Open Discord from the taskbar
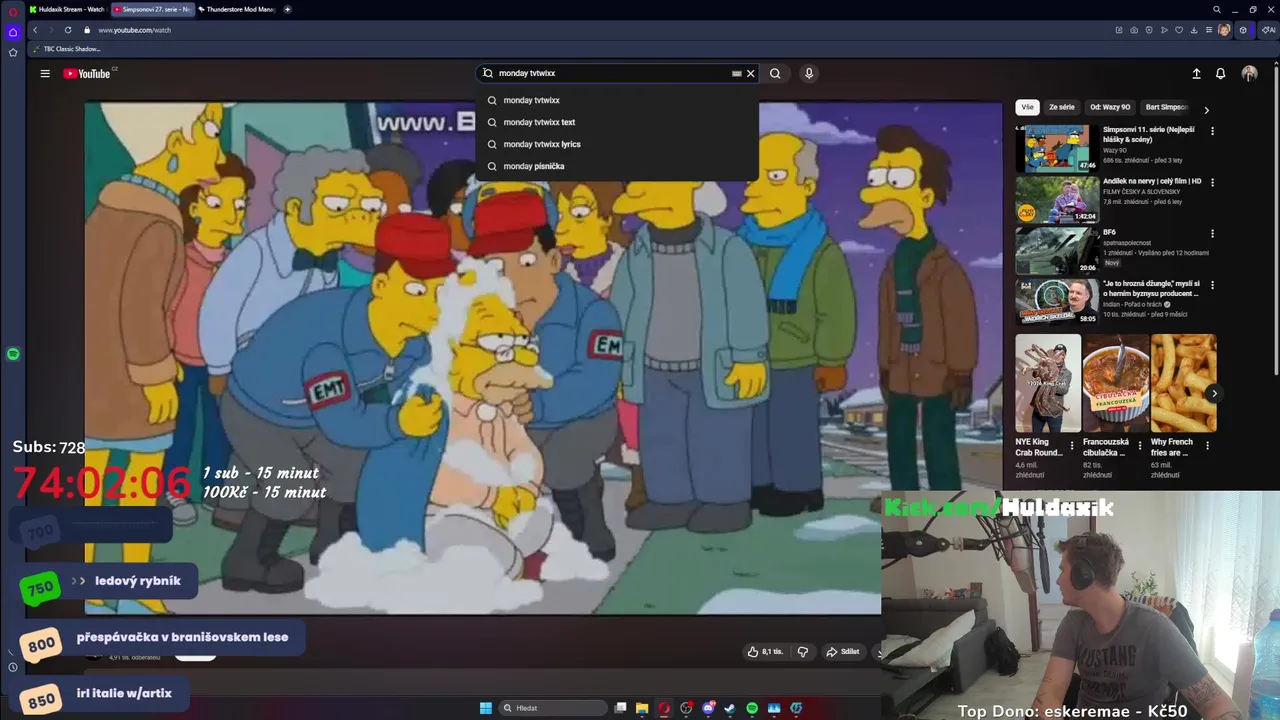This screenshot has width=1280, height=720. click(708, 708)
